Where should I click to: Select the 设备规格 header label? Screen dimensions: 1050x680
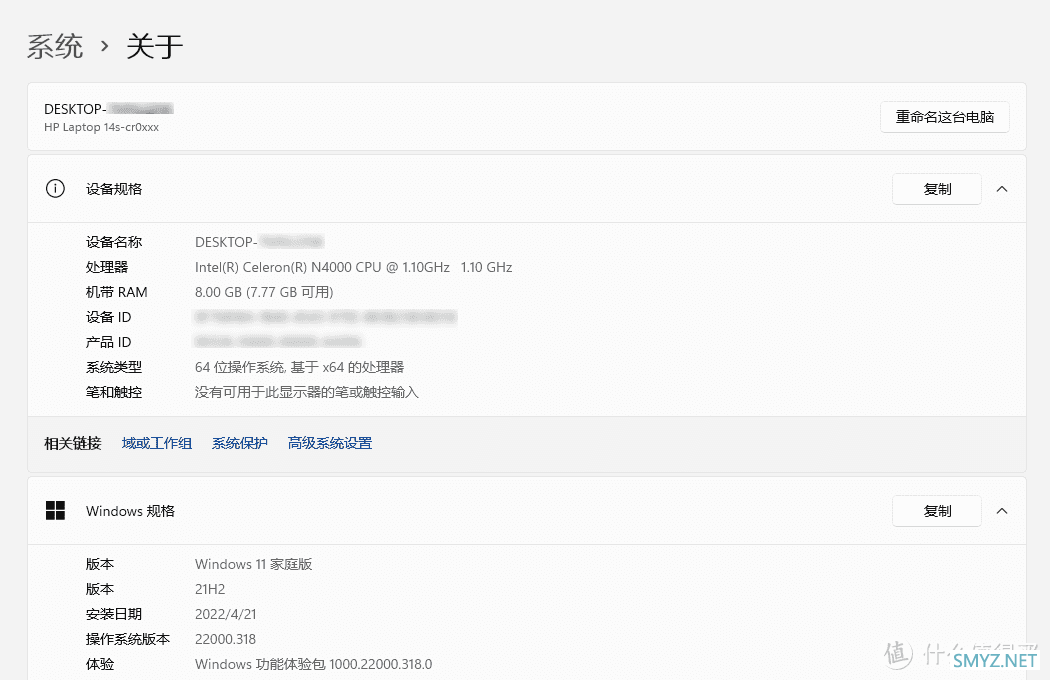tap(114, 189)
